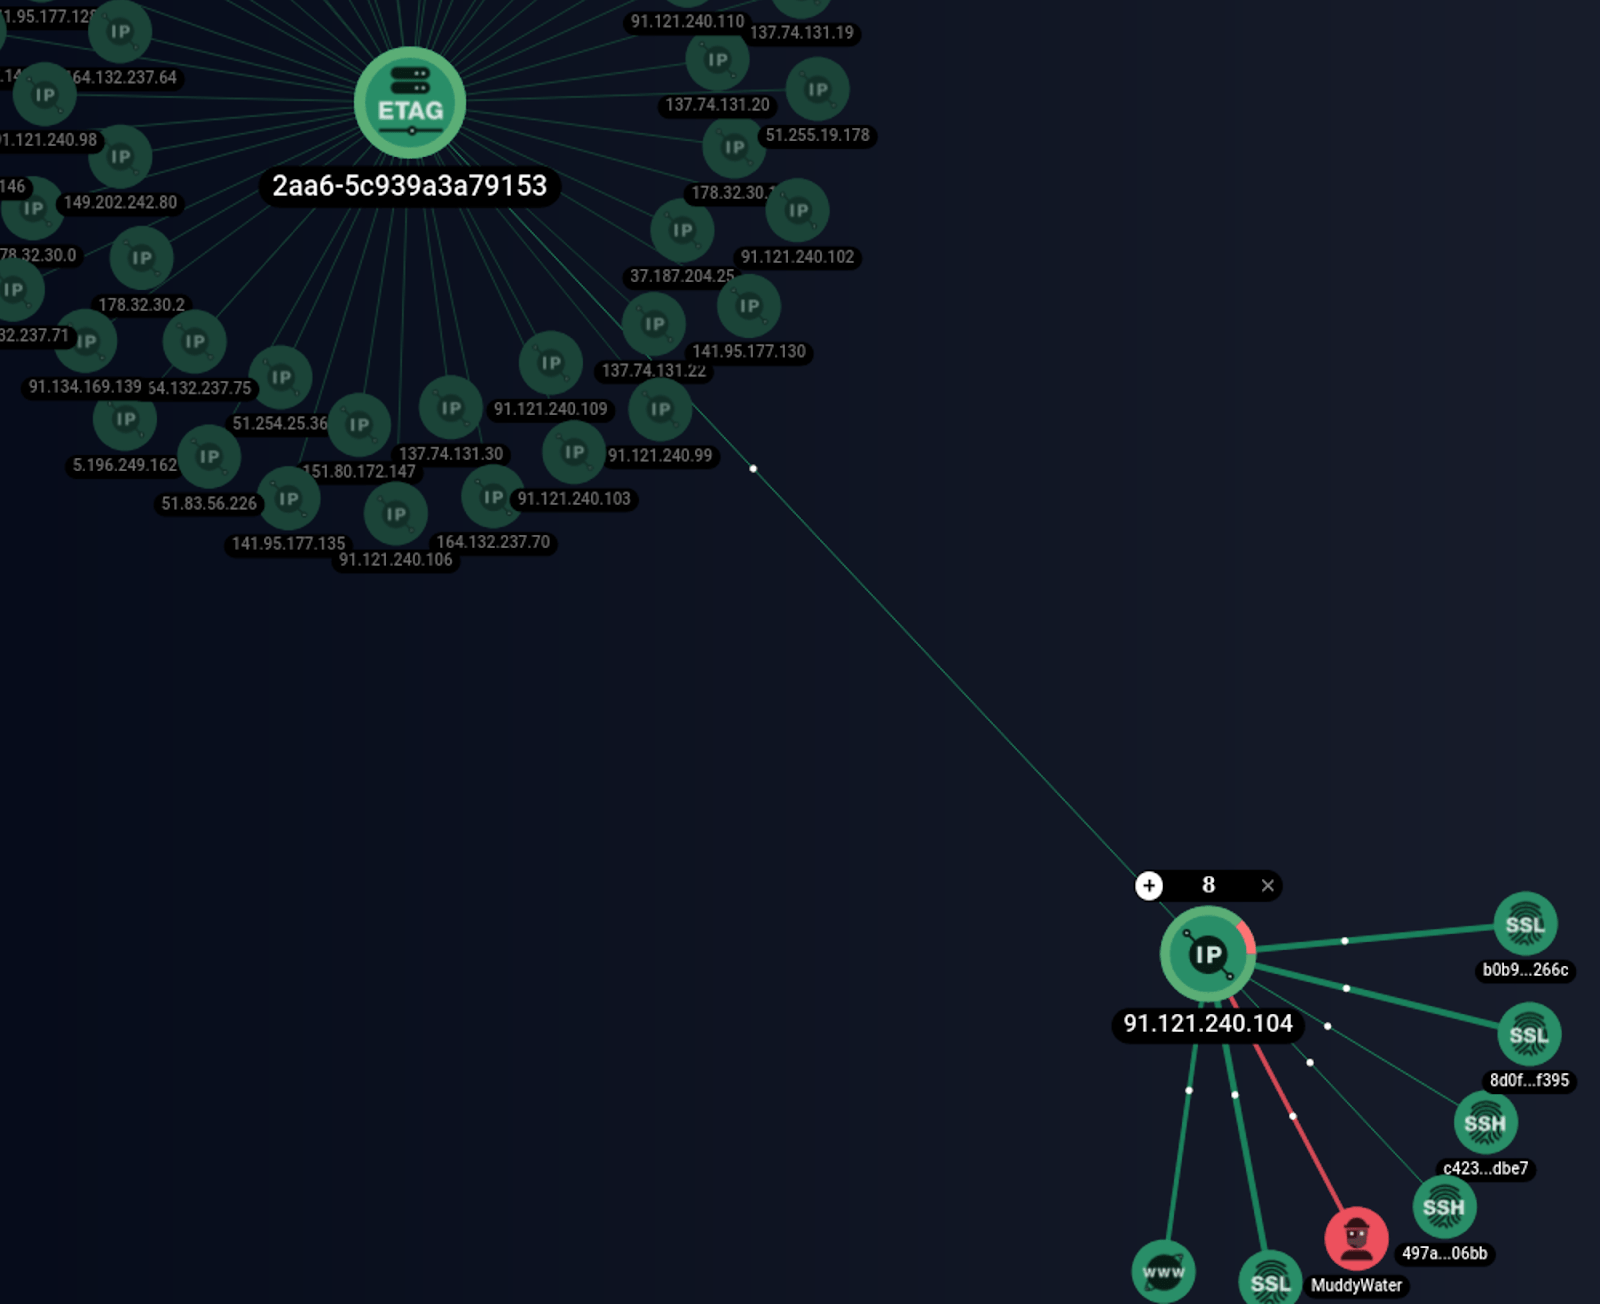Select IP node 91.121.240.102
Image resolution: width=1600 pixels, height=1304 pixels.
pos(797,210)
